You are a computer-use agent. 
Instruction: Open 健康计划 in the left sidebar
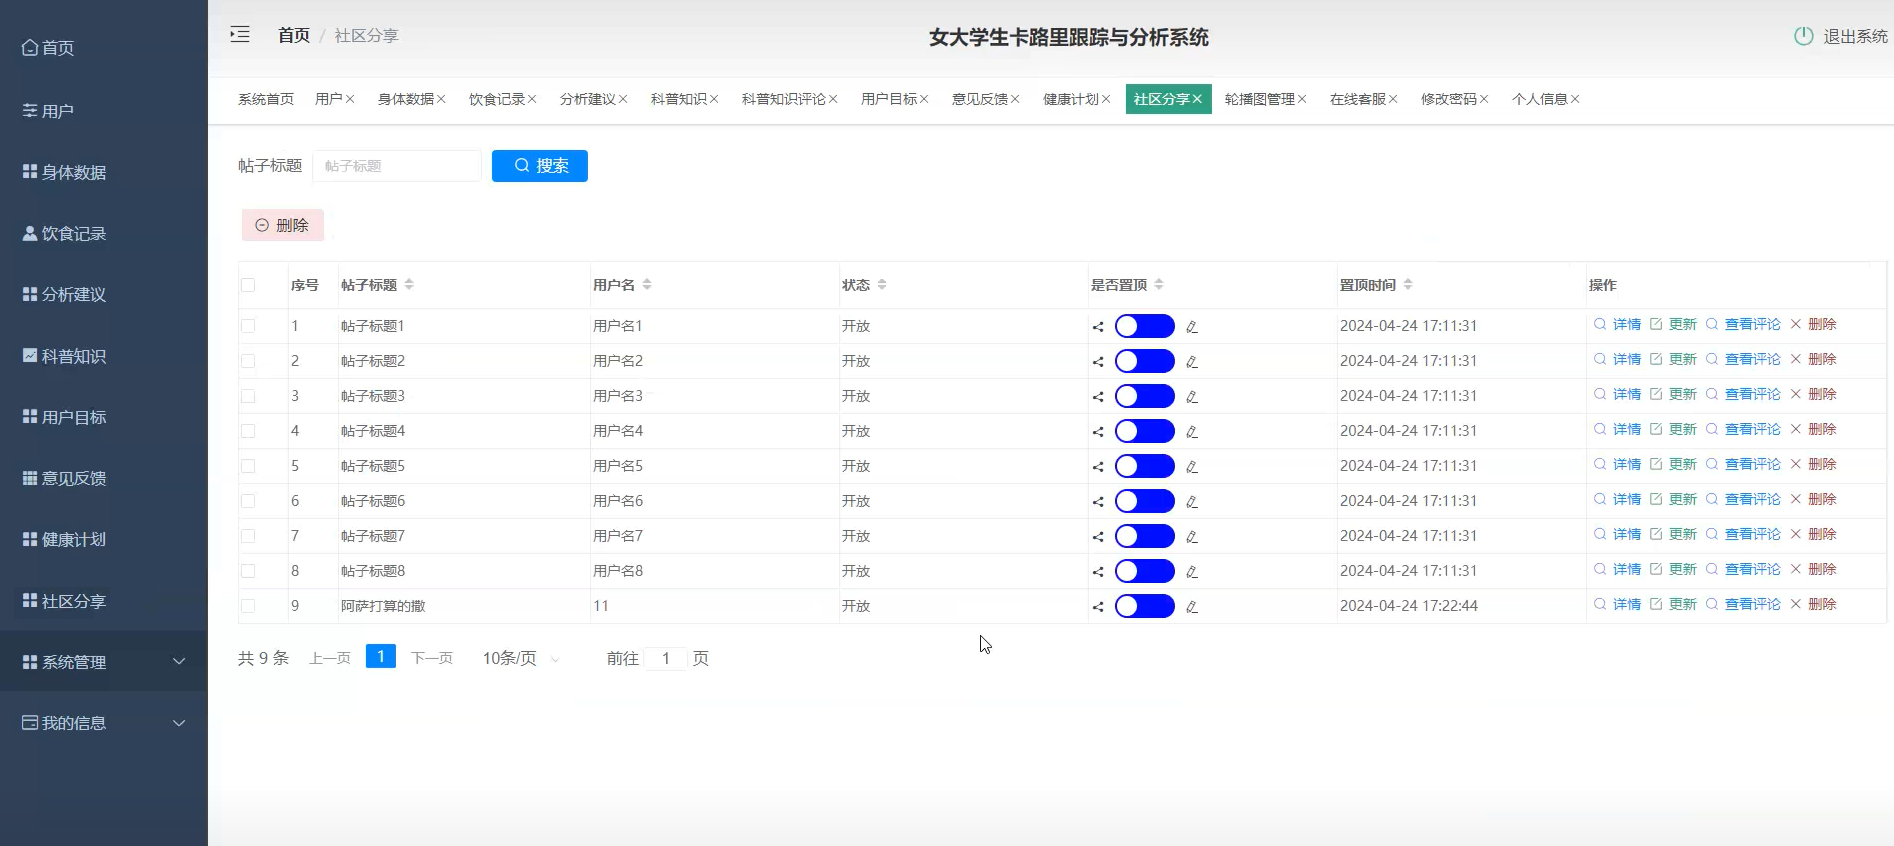coord(64,539)
